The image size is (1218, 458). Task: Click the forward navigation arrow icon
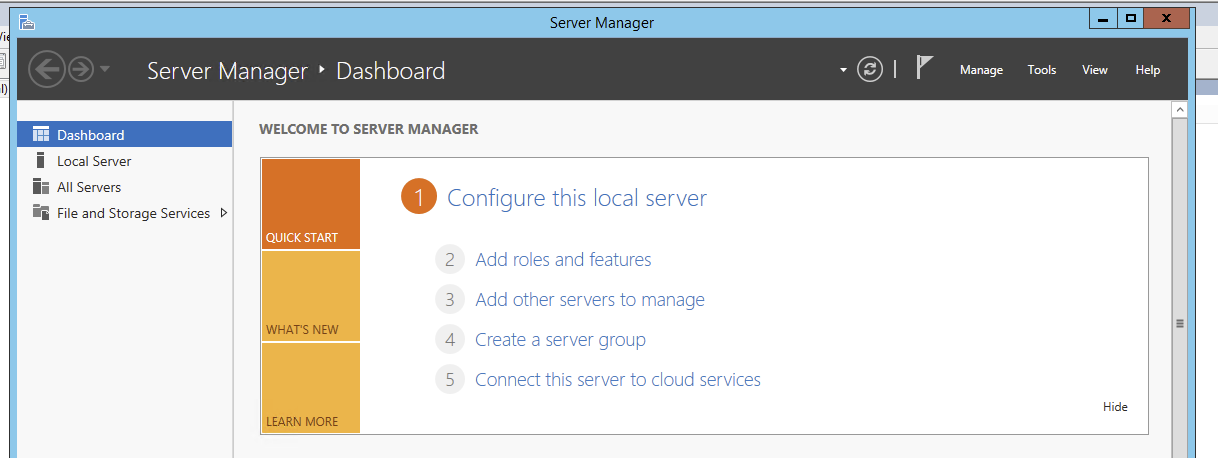[x=81, y=69]
